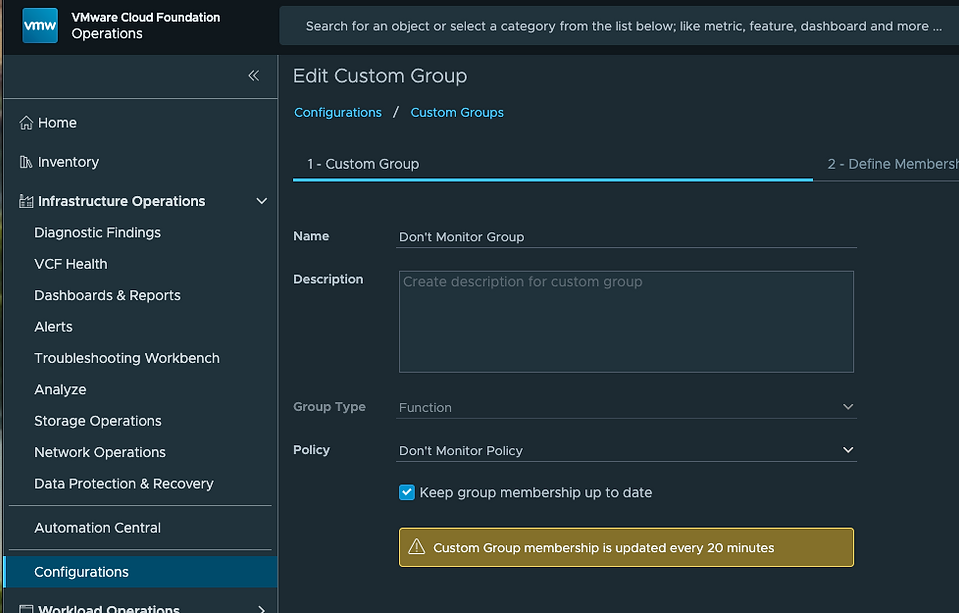Open the Group Type dropdown
The image size is (959, 613).
tap(626, 407)
